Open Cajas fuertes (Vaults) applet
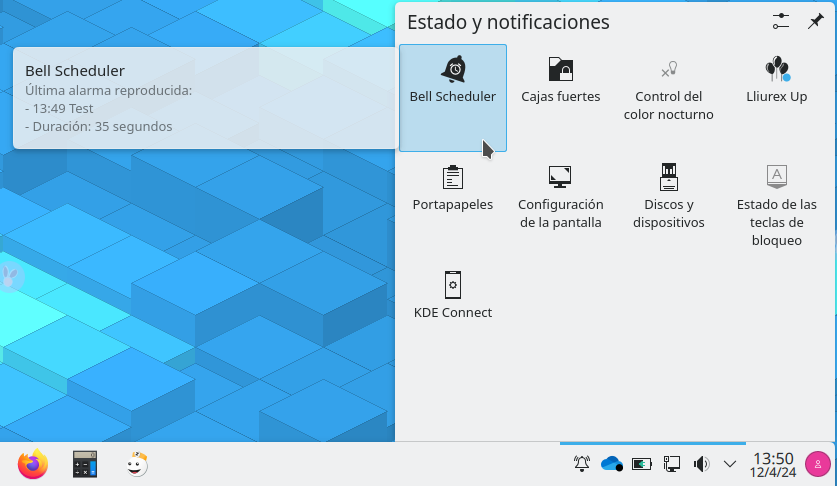The height and width of the screenshot is (486, 837). click(x=560, y=80)
